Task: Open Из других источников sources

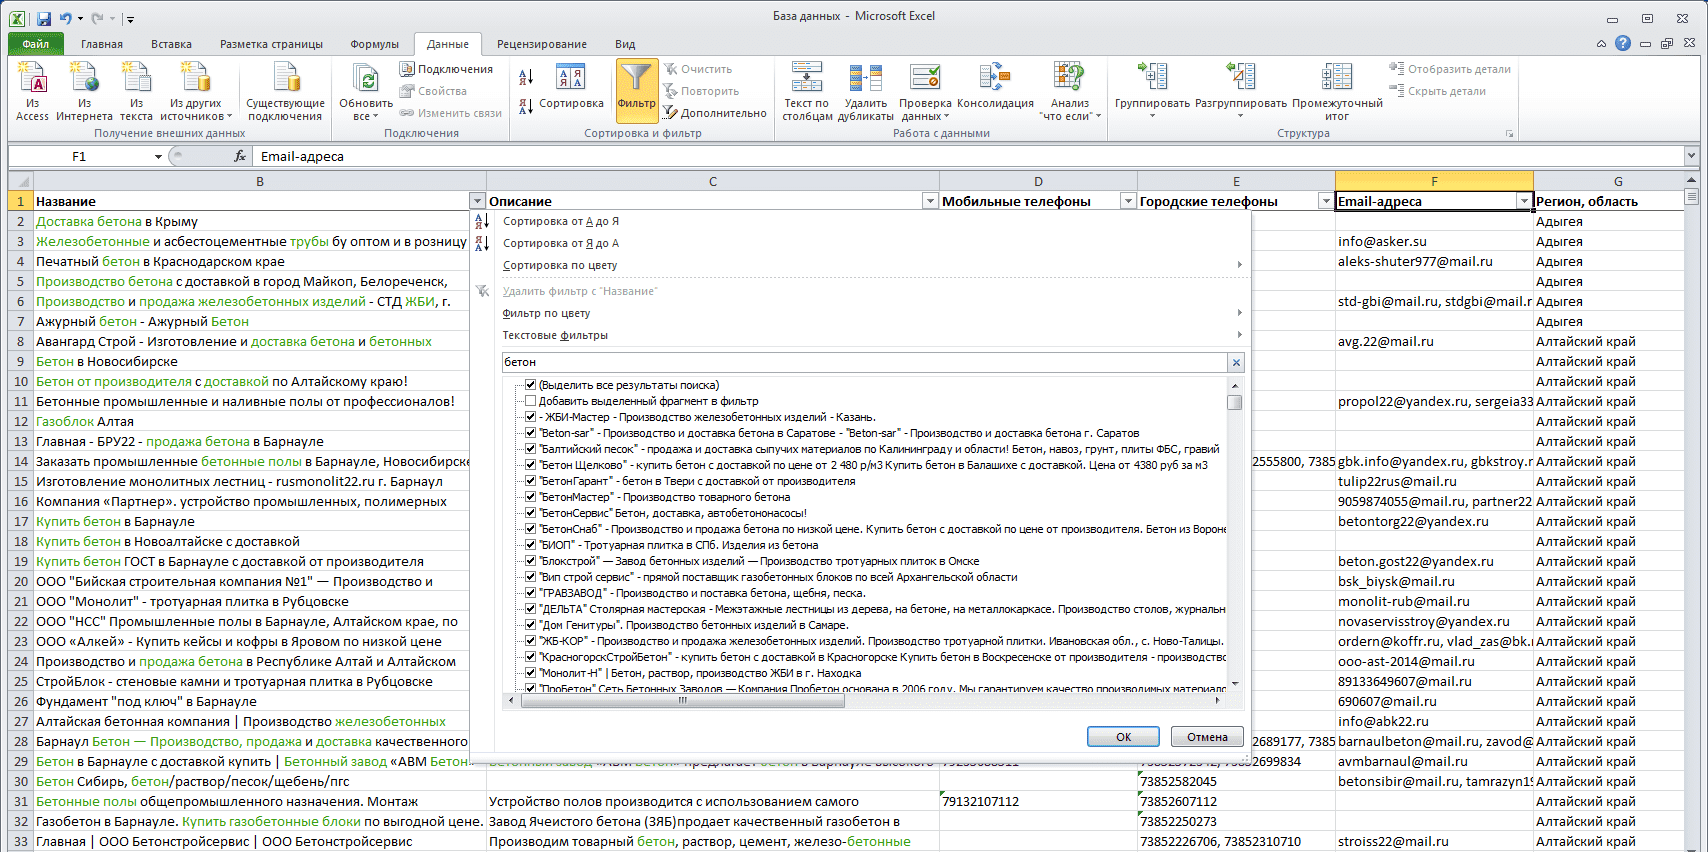Action: 196,91
